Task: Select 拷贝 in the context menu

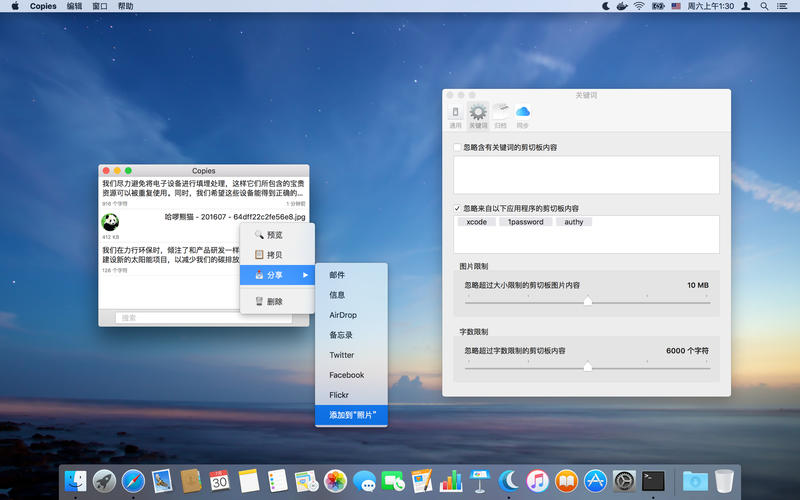Action: [274, 255]
